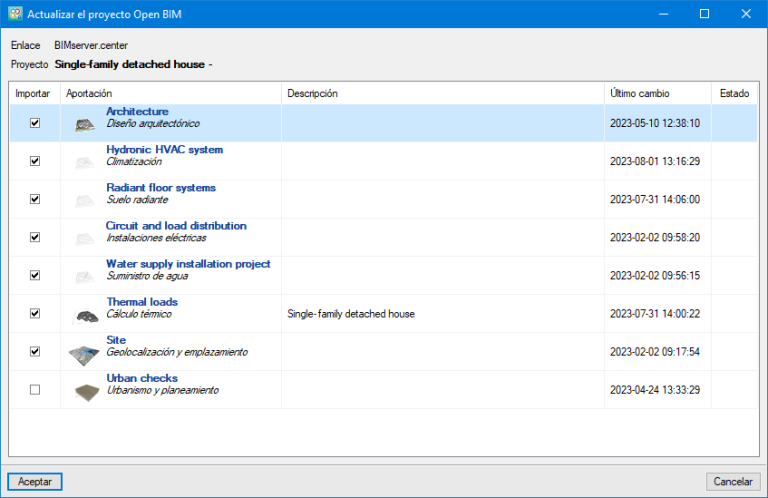Click the BIMserver.center link text
This screenshot has height=498, width=768.
point(91,46)
